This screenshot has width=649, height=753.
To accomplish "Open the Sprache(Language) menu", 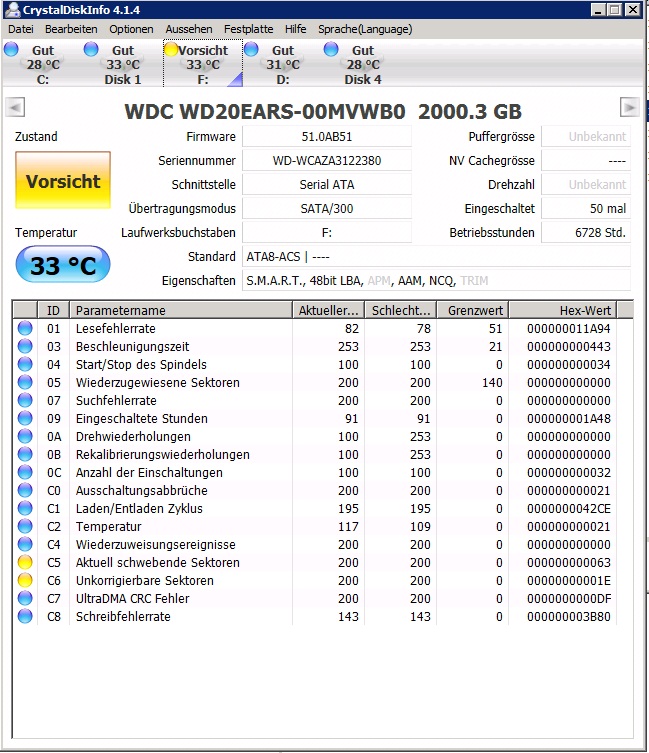I will [365, 29].
